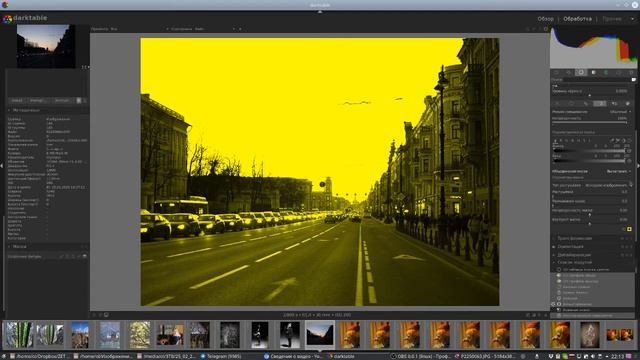Click the navigation preview thumbnail top-left

[x=46, y=46]
